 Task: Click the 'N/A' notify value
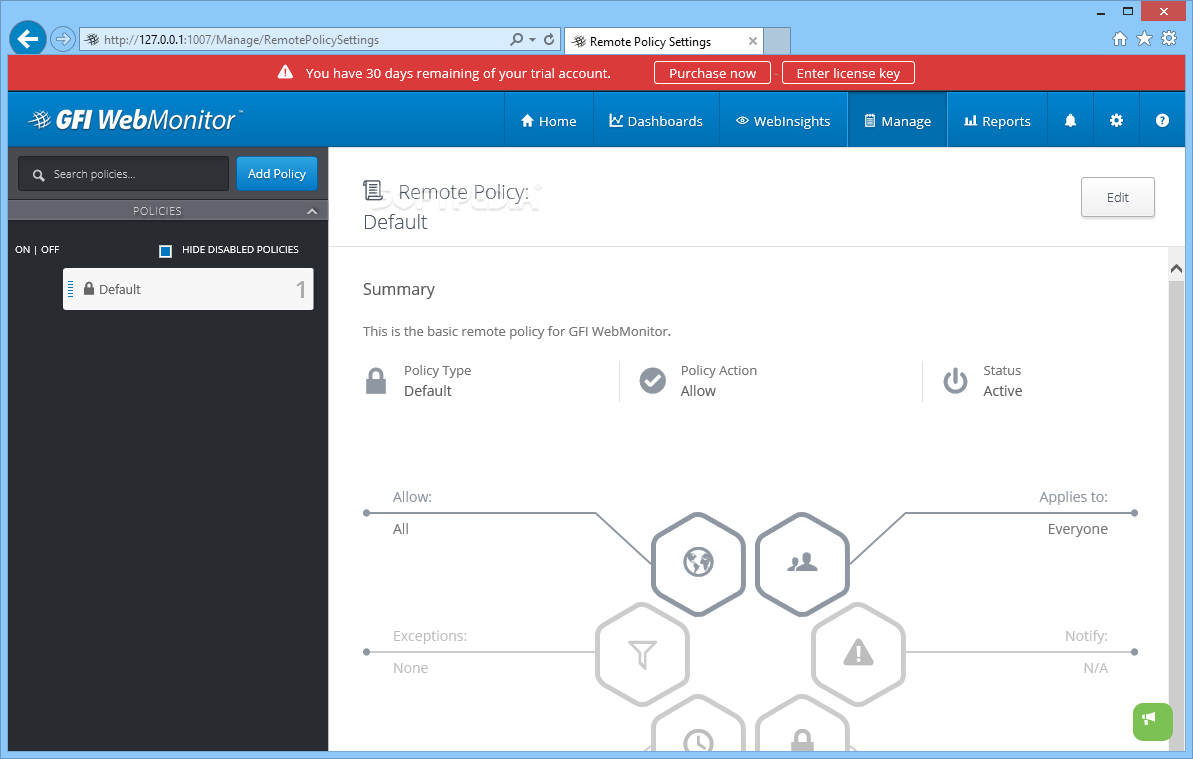coord(1096,668)
